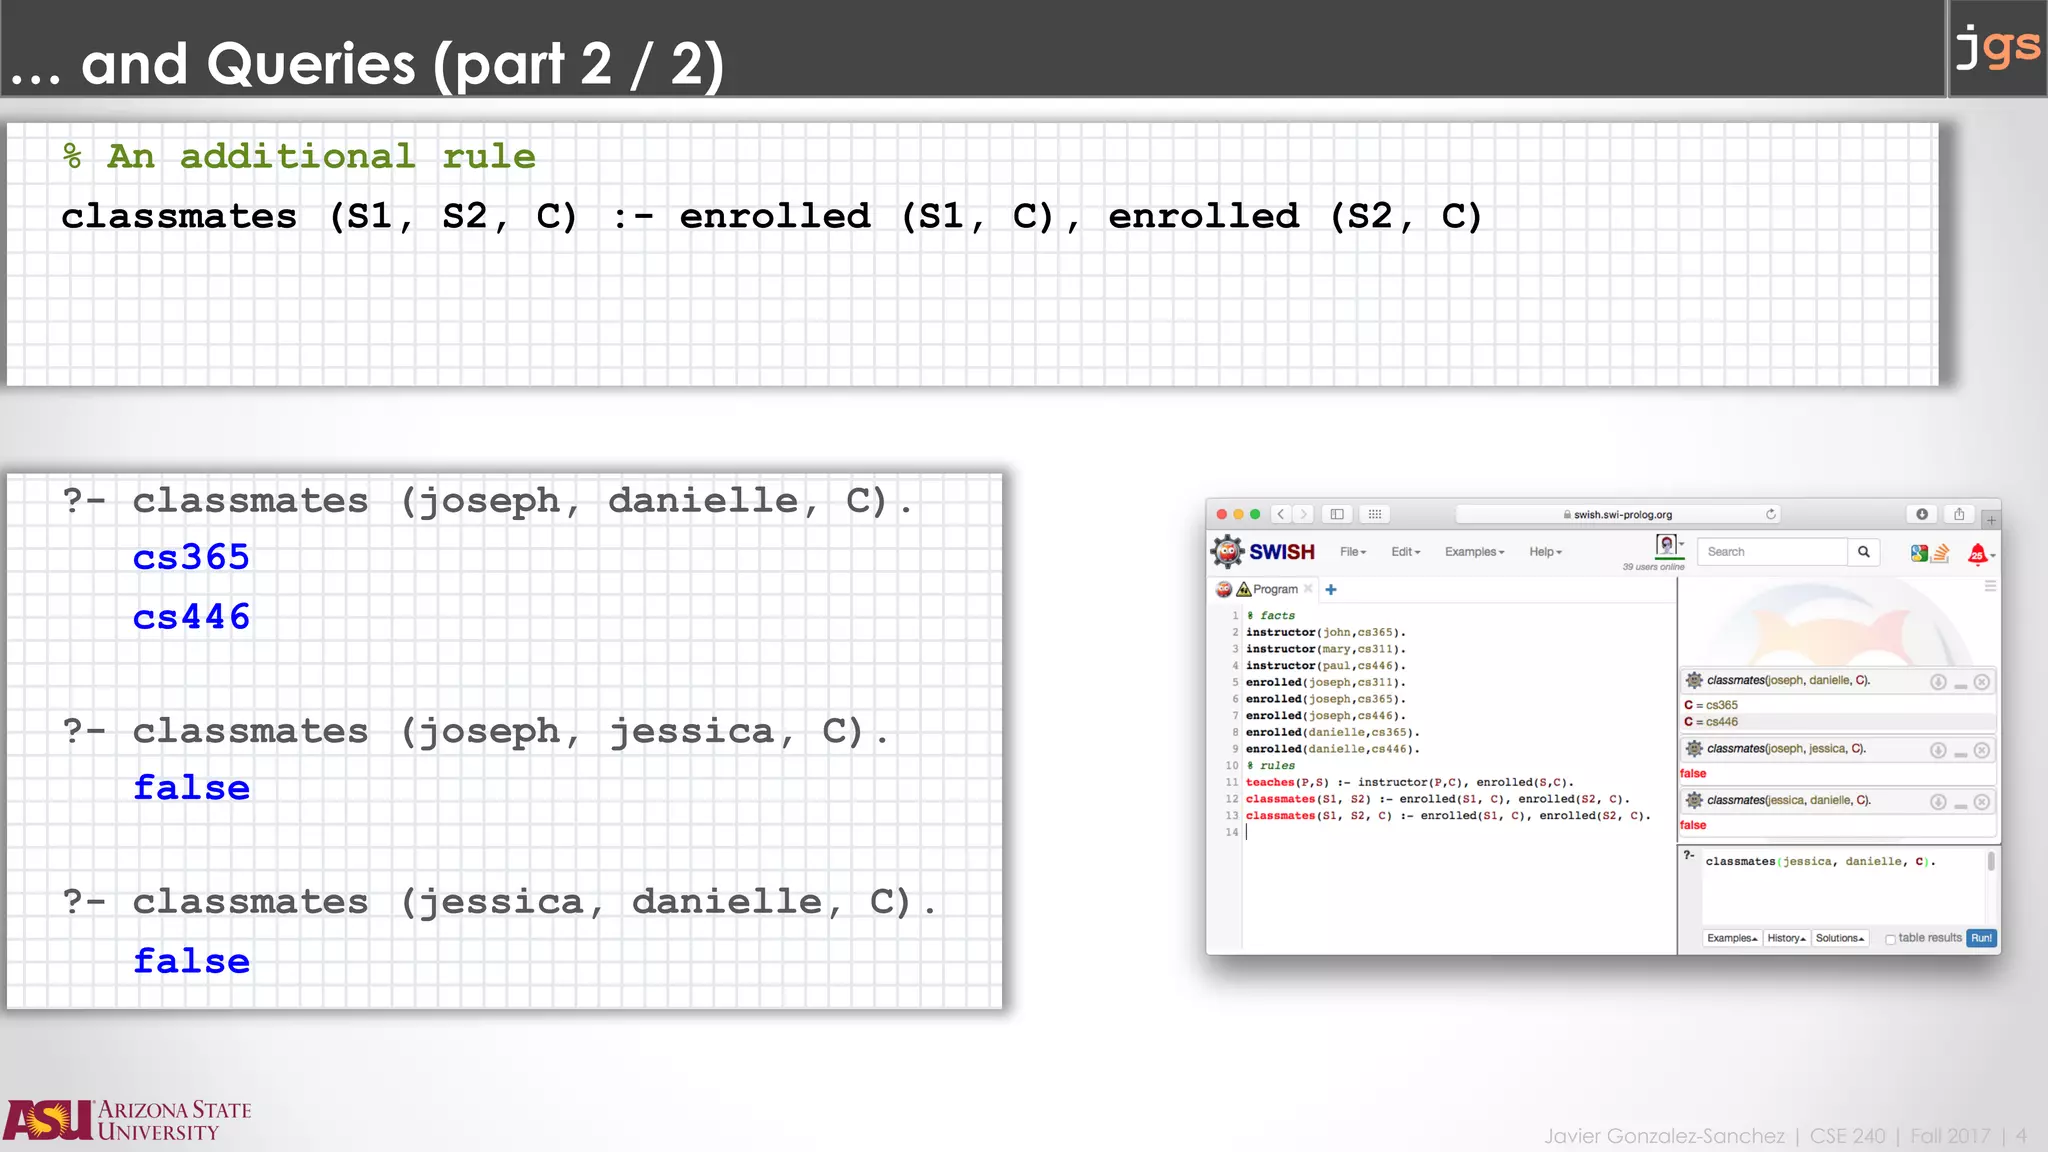Click inside the Search input field
Image resolution: width=2048 pixels, height=1152 pixels.
pyautogui.click(x=1771, y=552)
